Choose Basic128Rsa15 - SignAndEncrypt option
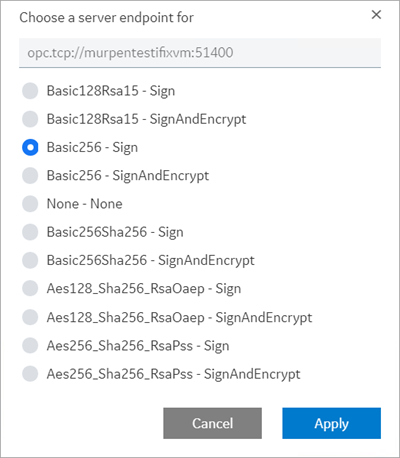 pos(30,119)
